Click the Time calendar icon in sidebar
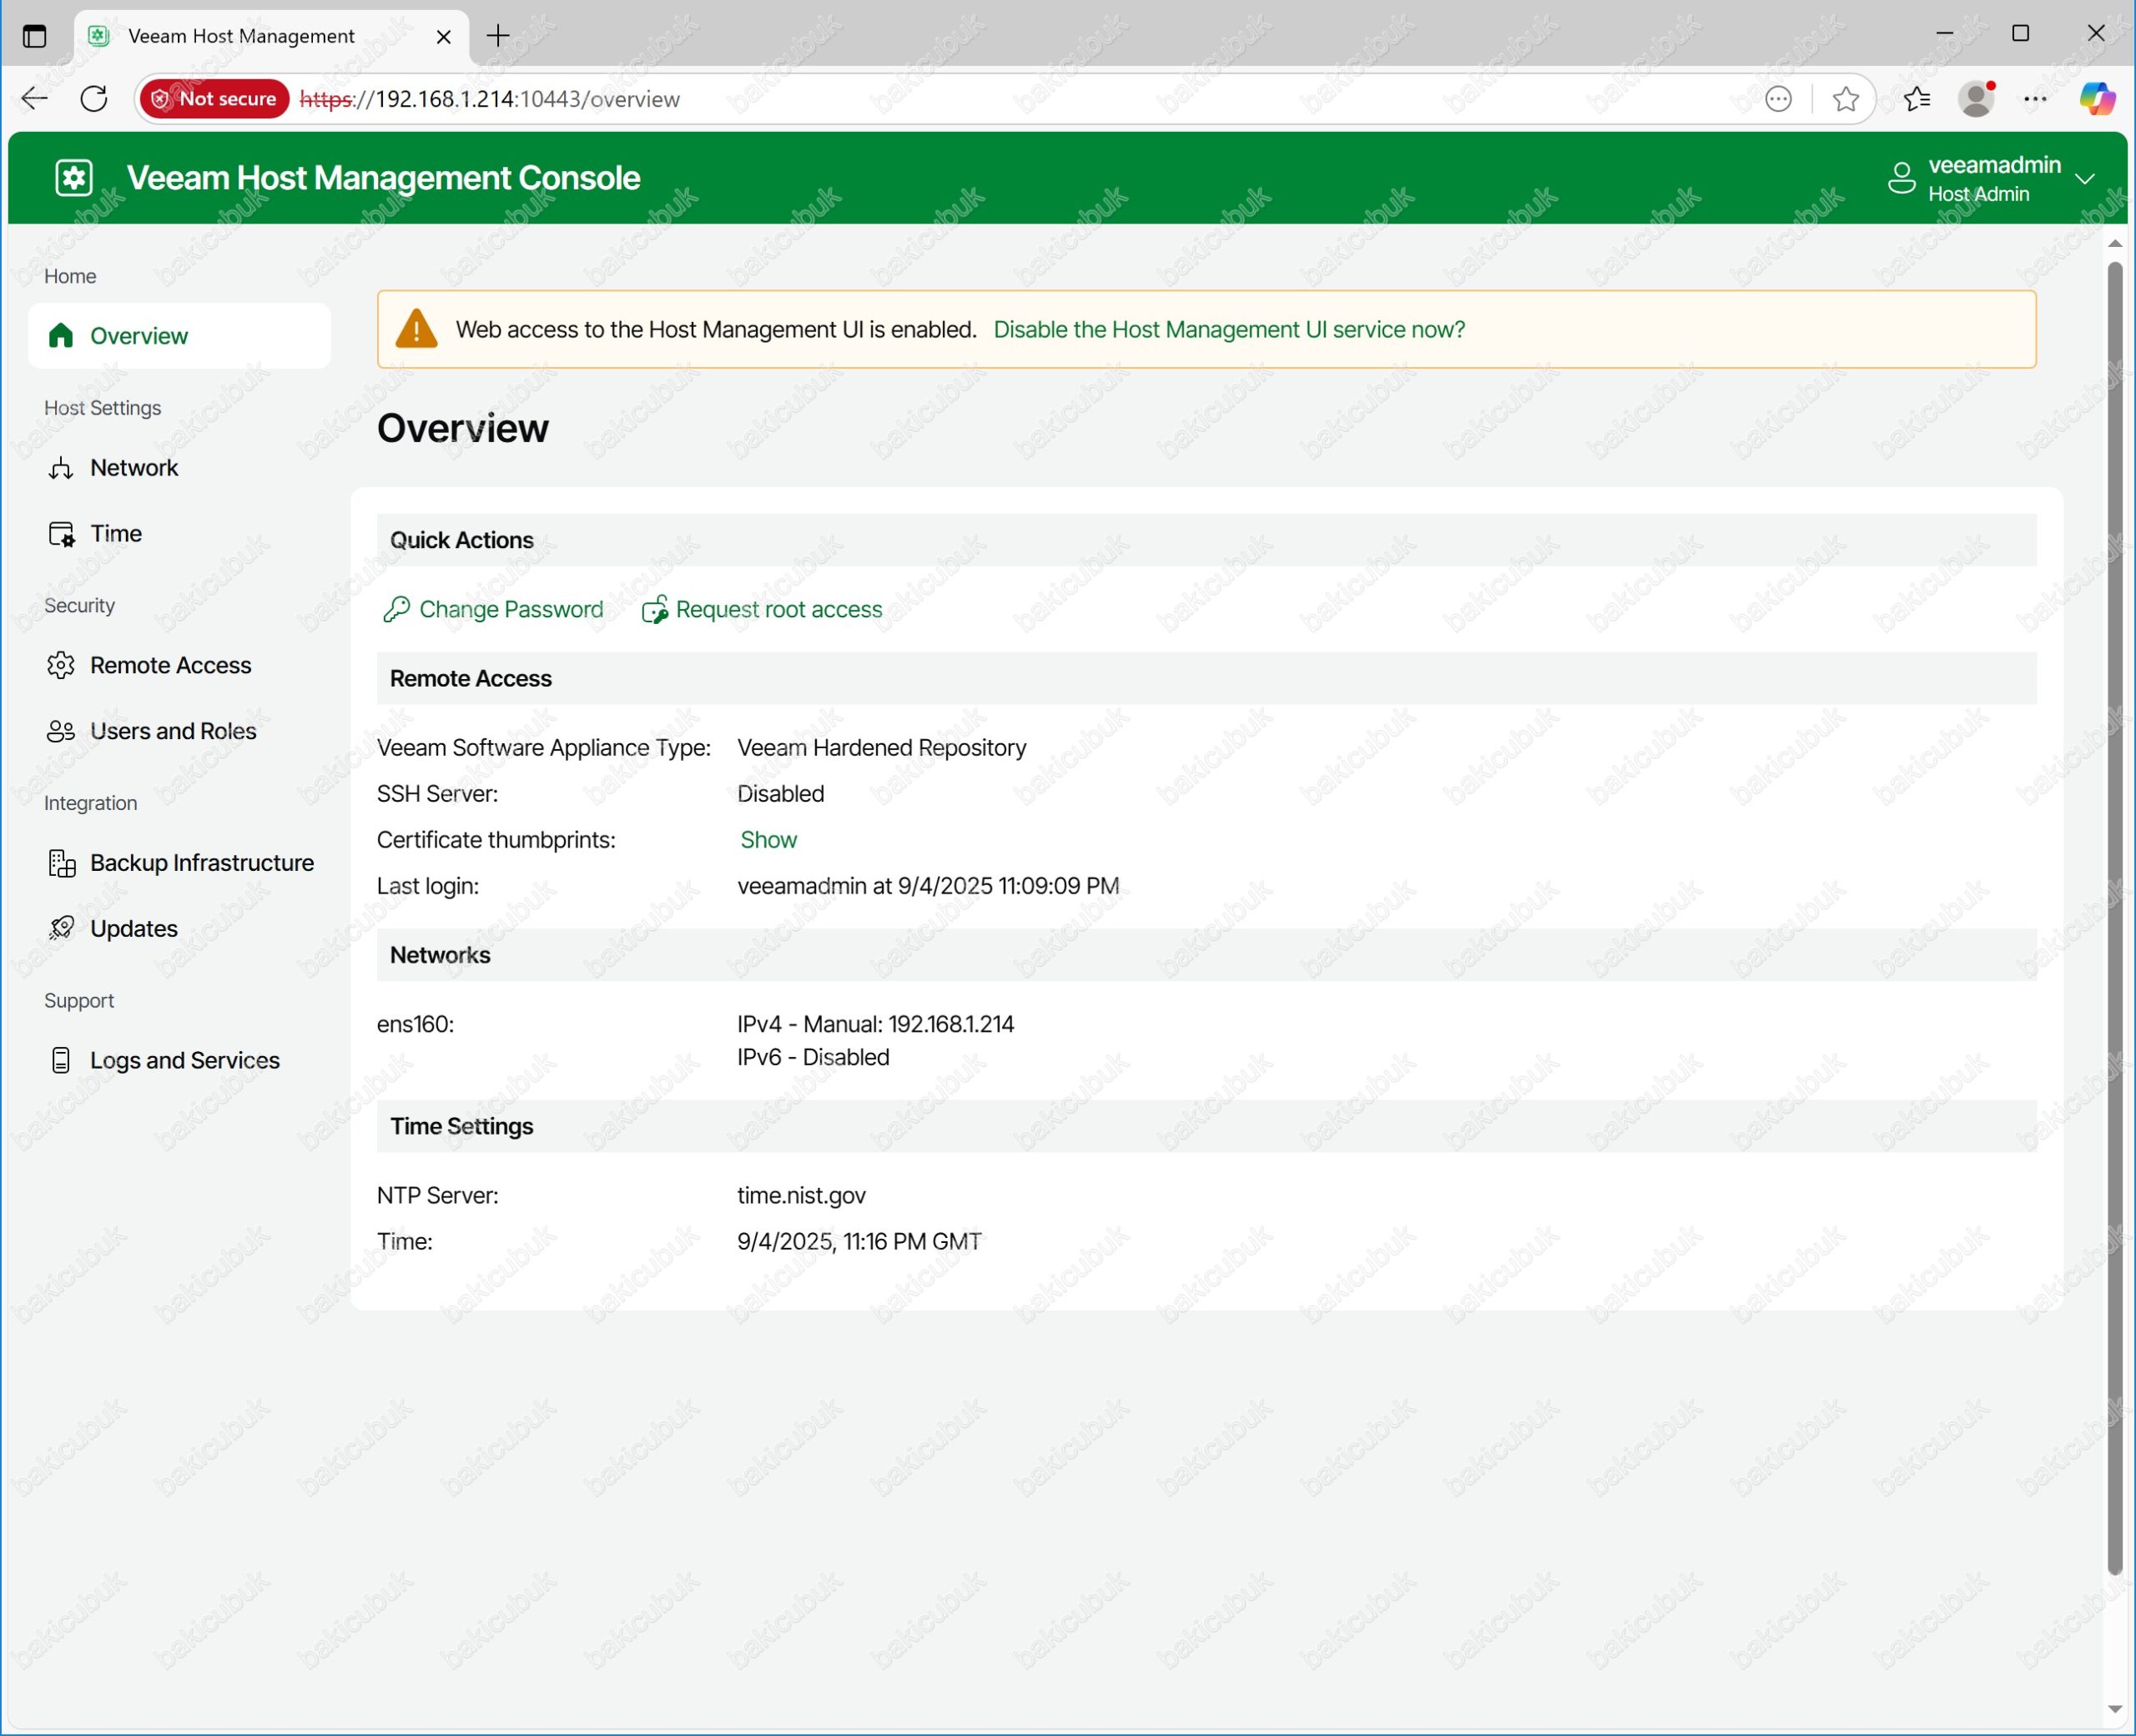This screenshot has height=1736, width=2136. tap(61, 534)
